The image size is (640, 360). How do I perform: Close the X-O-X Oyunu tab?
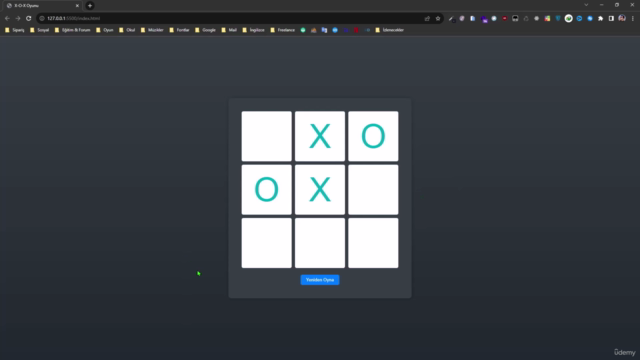(77, 6)
